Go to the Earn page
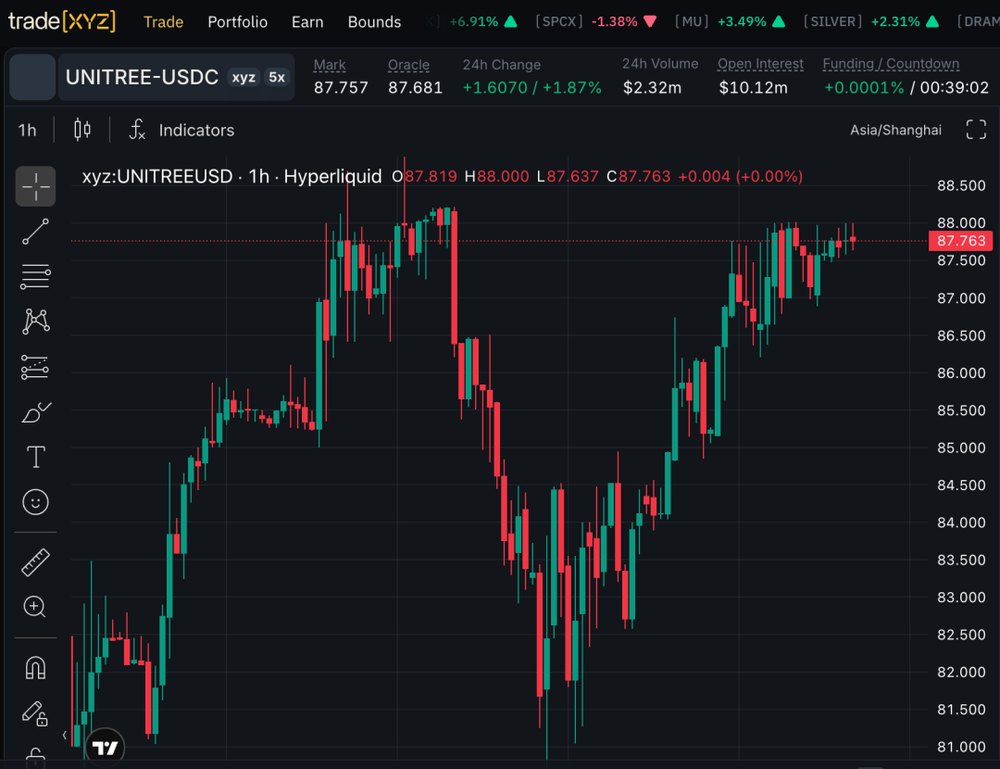Viewport: 1000px width, 769px height. click(x=307, y=22)
